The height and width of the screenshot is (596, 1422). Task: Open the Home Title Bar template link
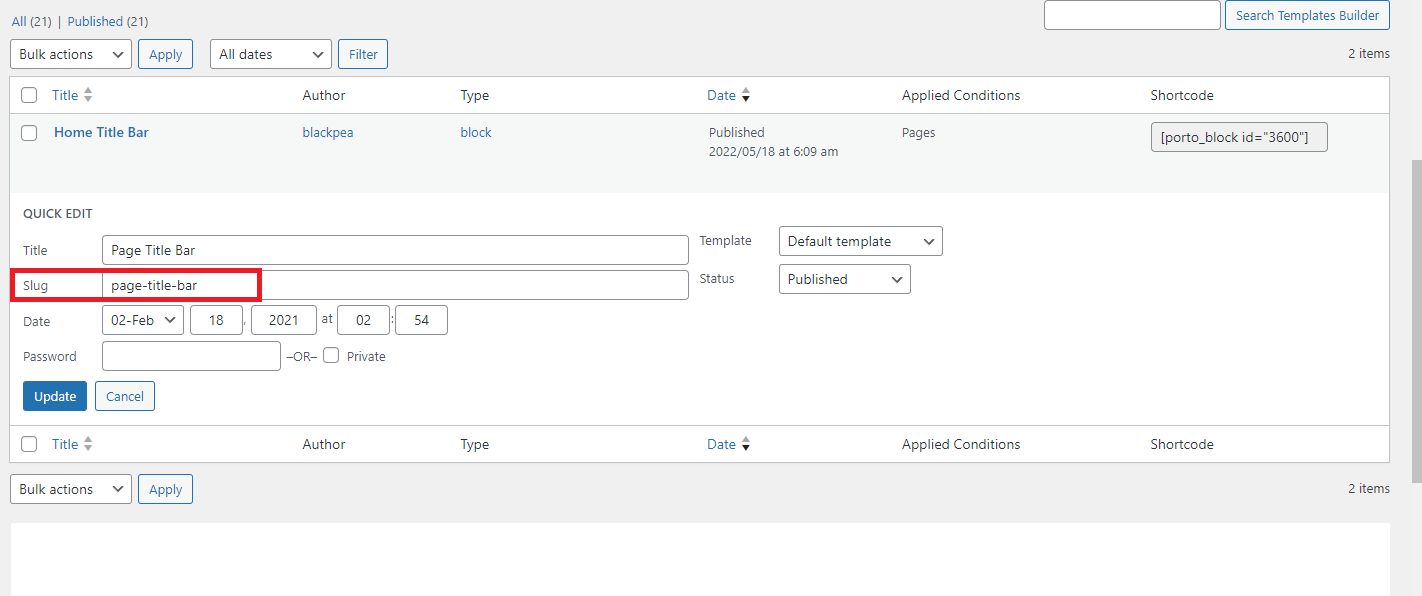coord(101,132)
